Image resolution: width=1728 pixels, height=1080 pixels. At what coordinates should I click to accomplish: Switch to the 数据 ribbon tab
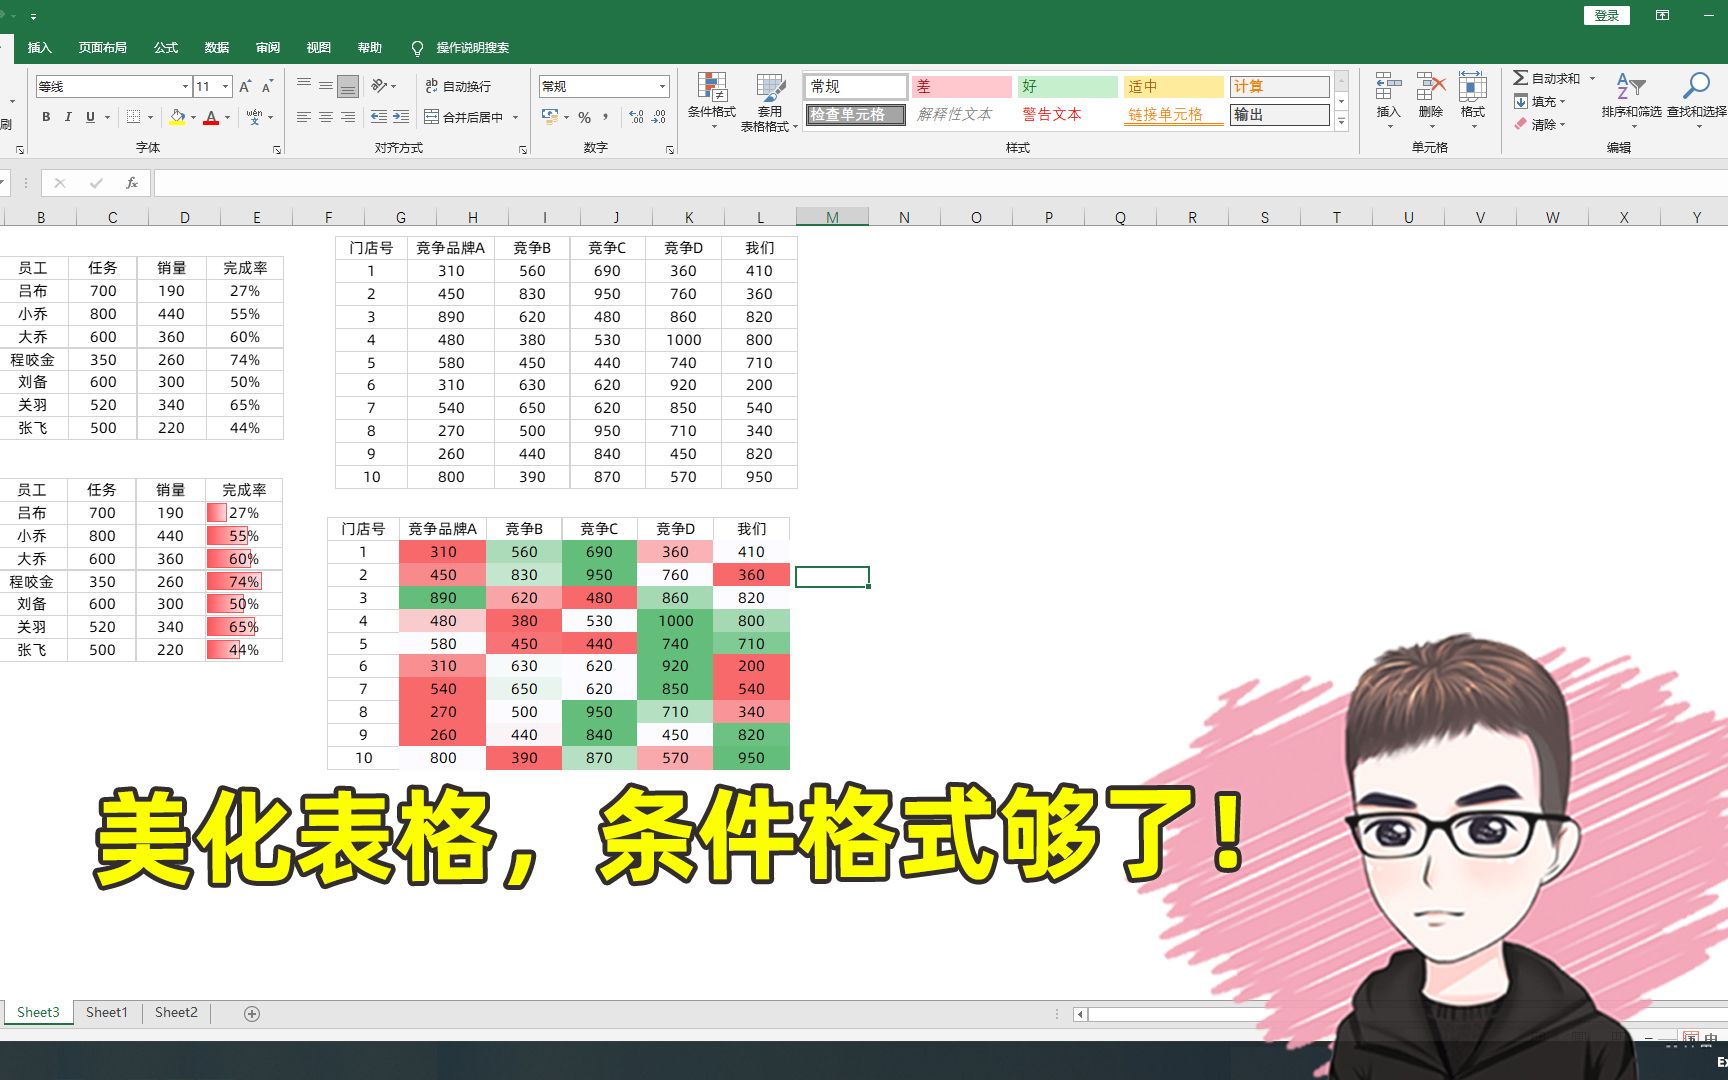pos(216,47)
